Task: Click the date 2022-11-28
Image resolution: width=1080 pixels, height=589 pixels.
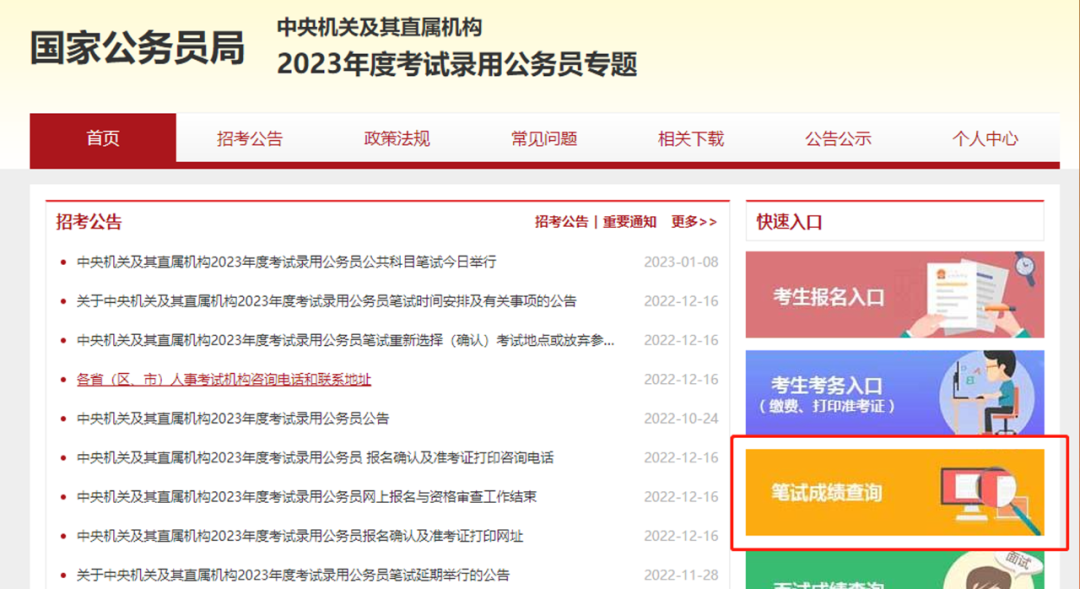Action: click(681, 575)
